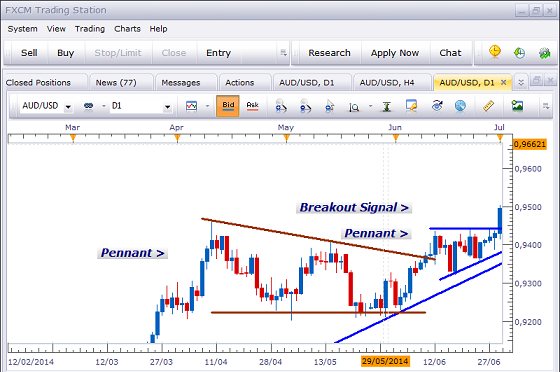560x372 pixels.
Task: Select the yellow ruler measure tool
Action: click(488, 106)
